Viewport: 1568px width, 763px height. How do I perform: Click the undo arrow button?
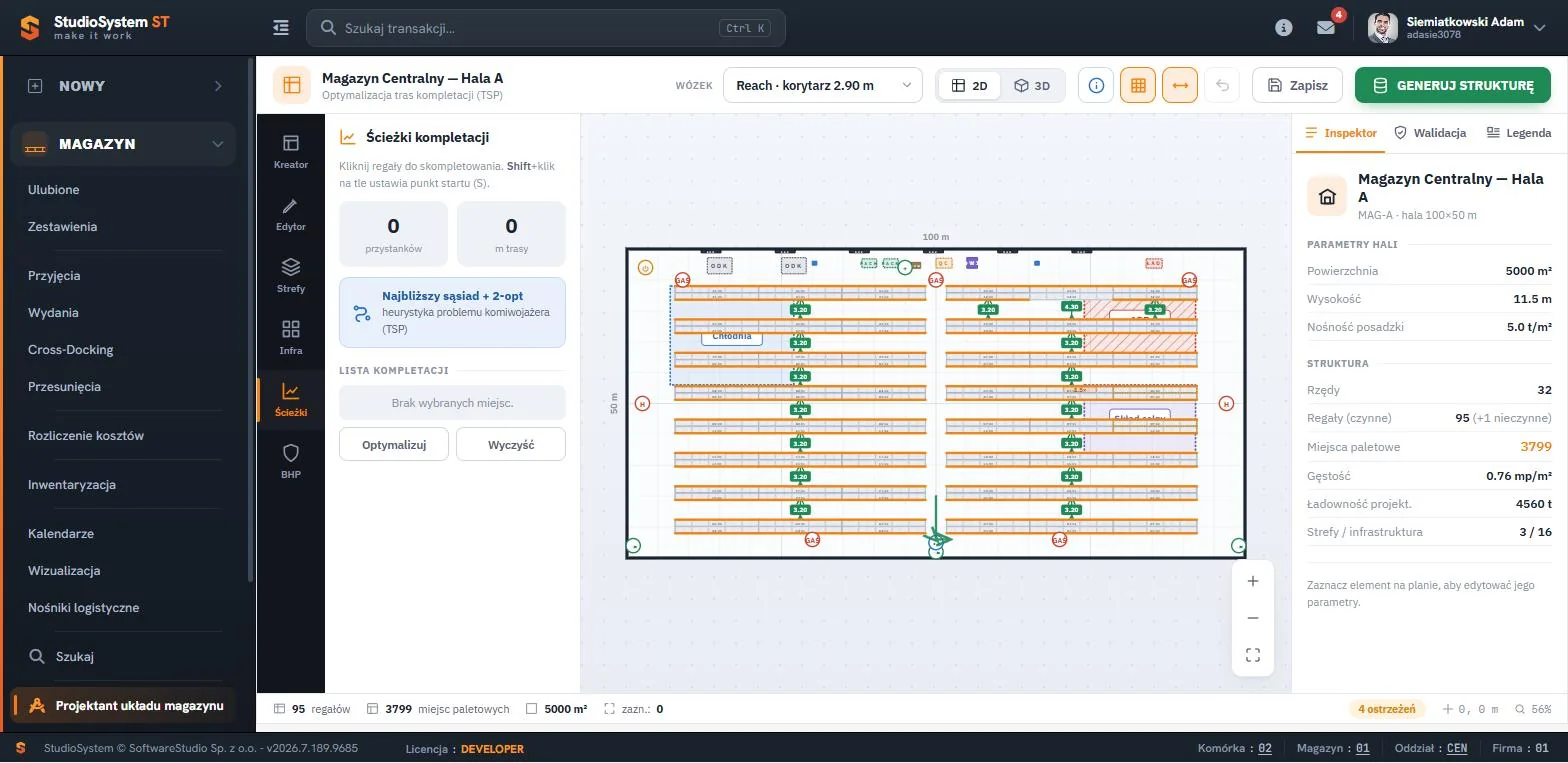[x=1222, y=85]
